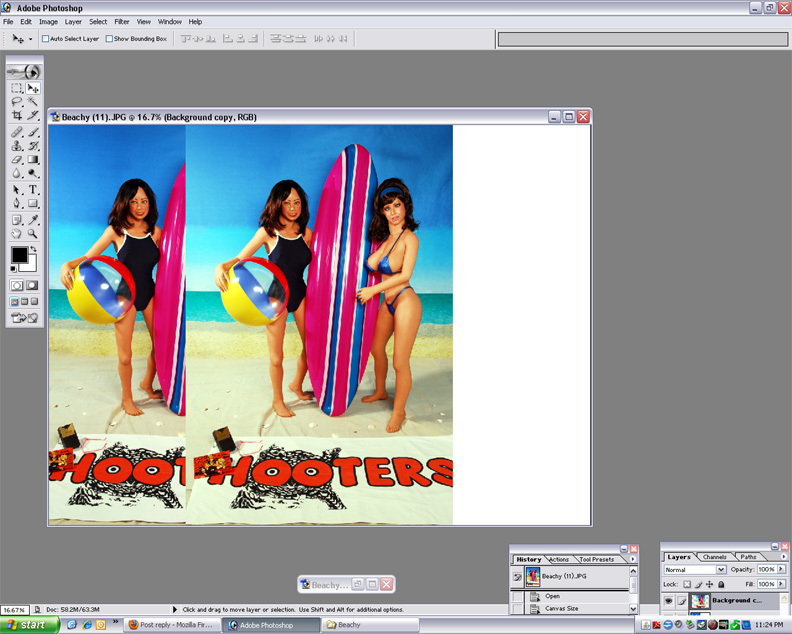
Task: Open the Image menu
Action: [x=48, y=22]
